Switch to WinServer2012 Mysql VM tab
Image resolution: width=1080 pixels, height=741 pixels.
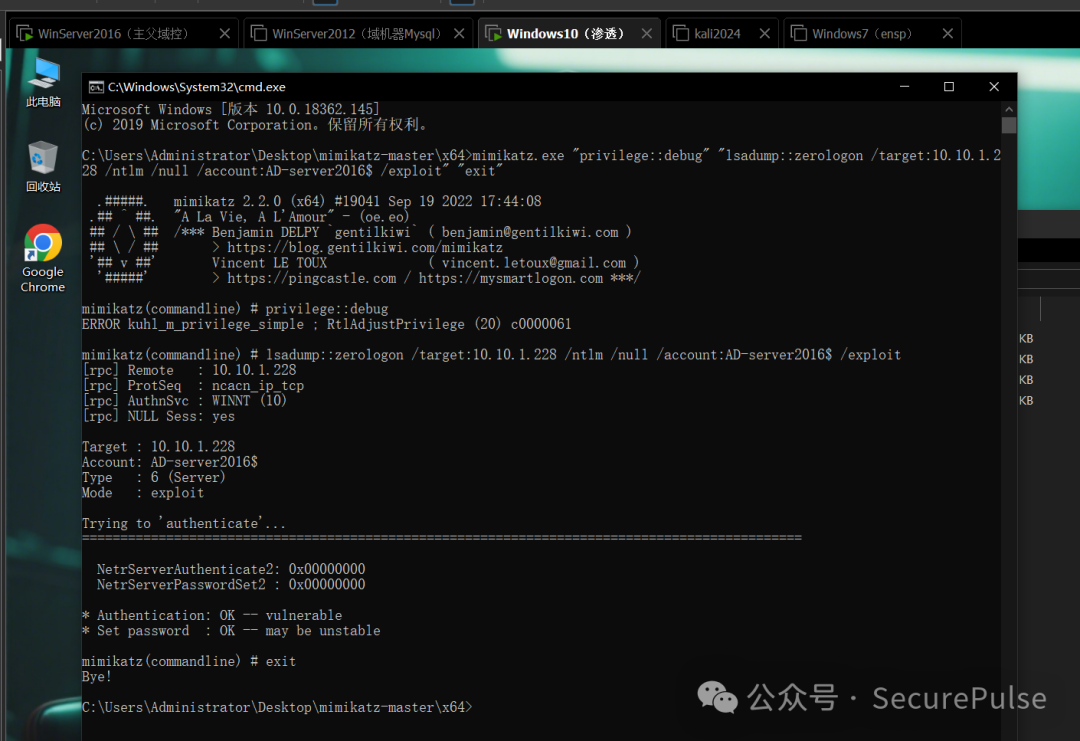point(358,34)
